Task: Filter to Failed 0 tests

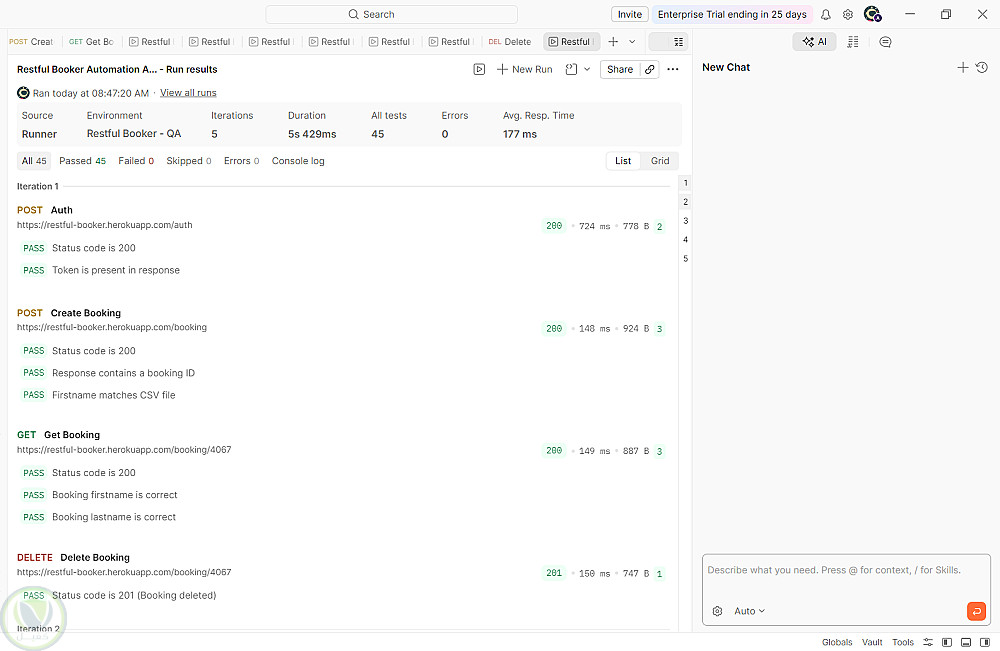Action: pyautogui.click(x=136, y=161)
